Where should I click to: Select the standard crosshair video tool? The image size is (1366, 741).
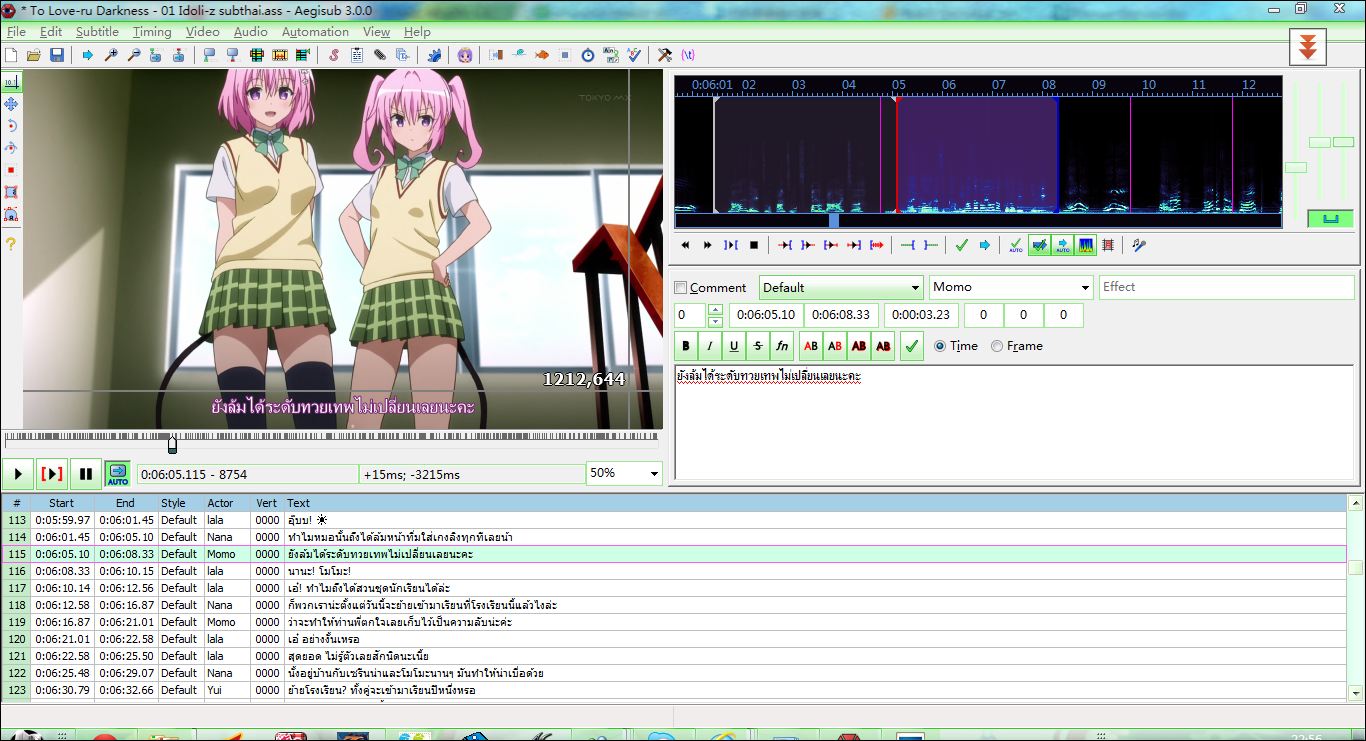click(11, 82)
